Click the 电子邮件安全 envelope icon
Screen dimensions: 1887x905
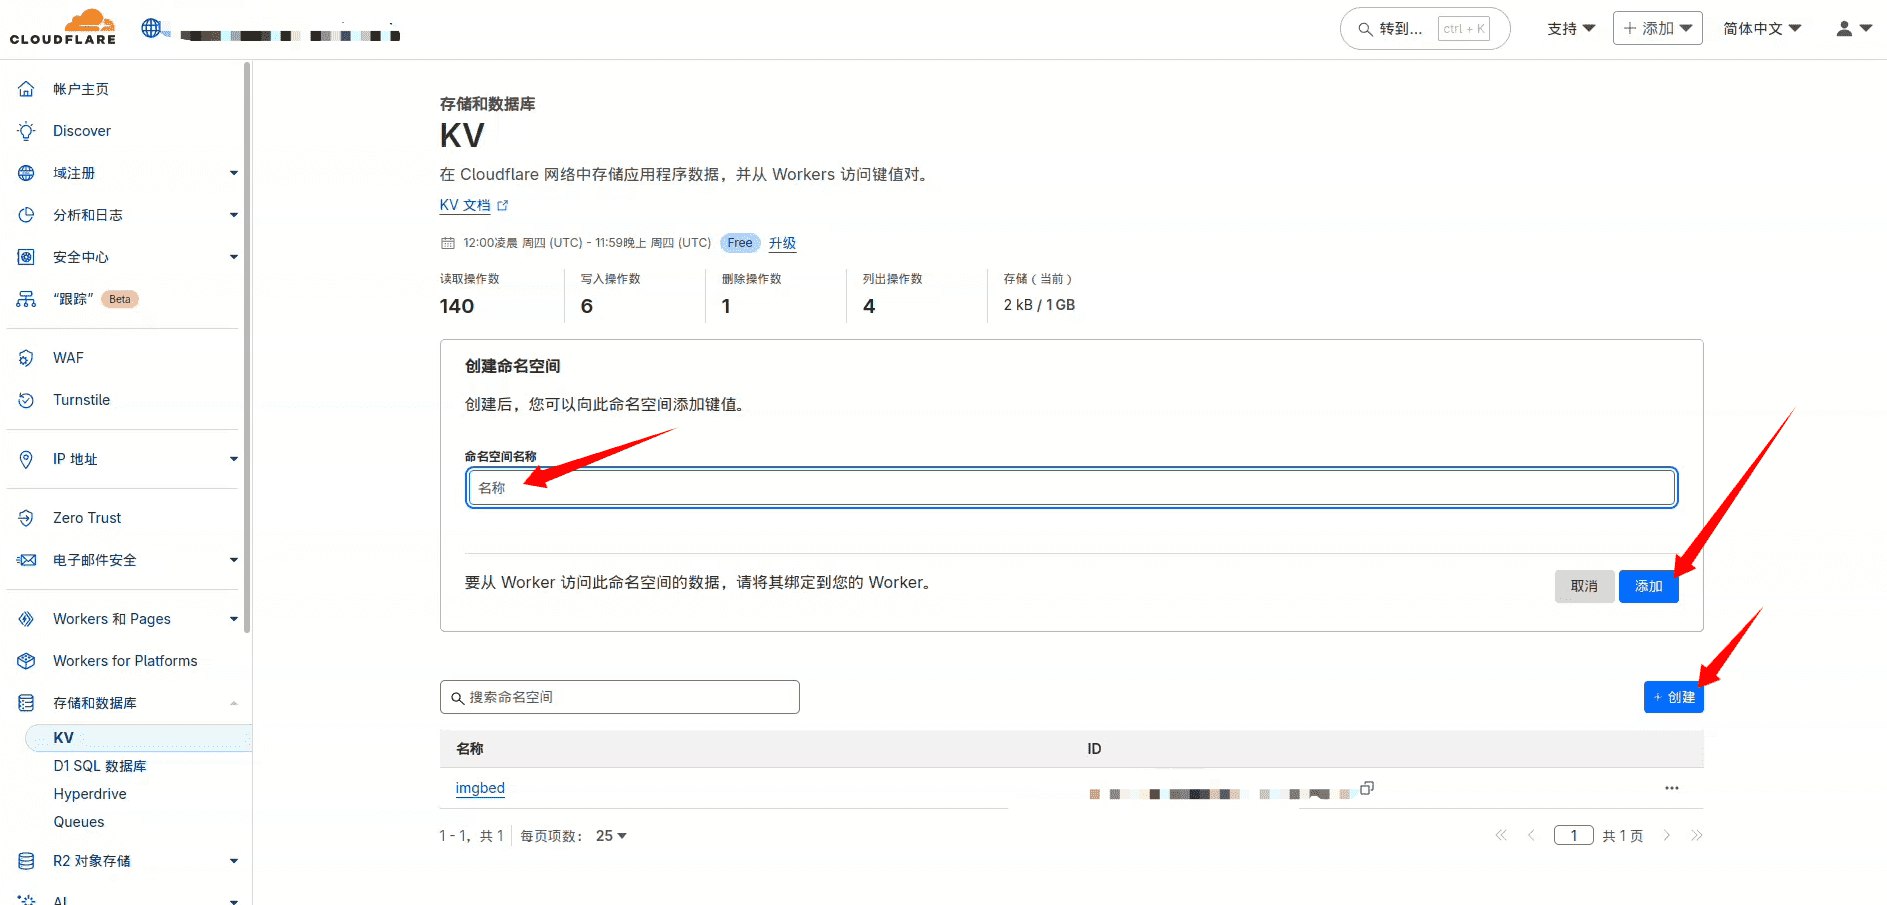tap(27, 560)
